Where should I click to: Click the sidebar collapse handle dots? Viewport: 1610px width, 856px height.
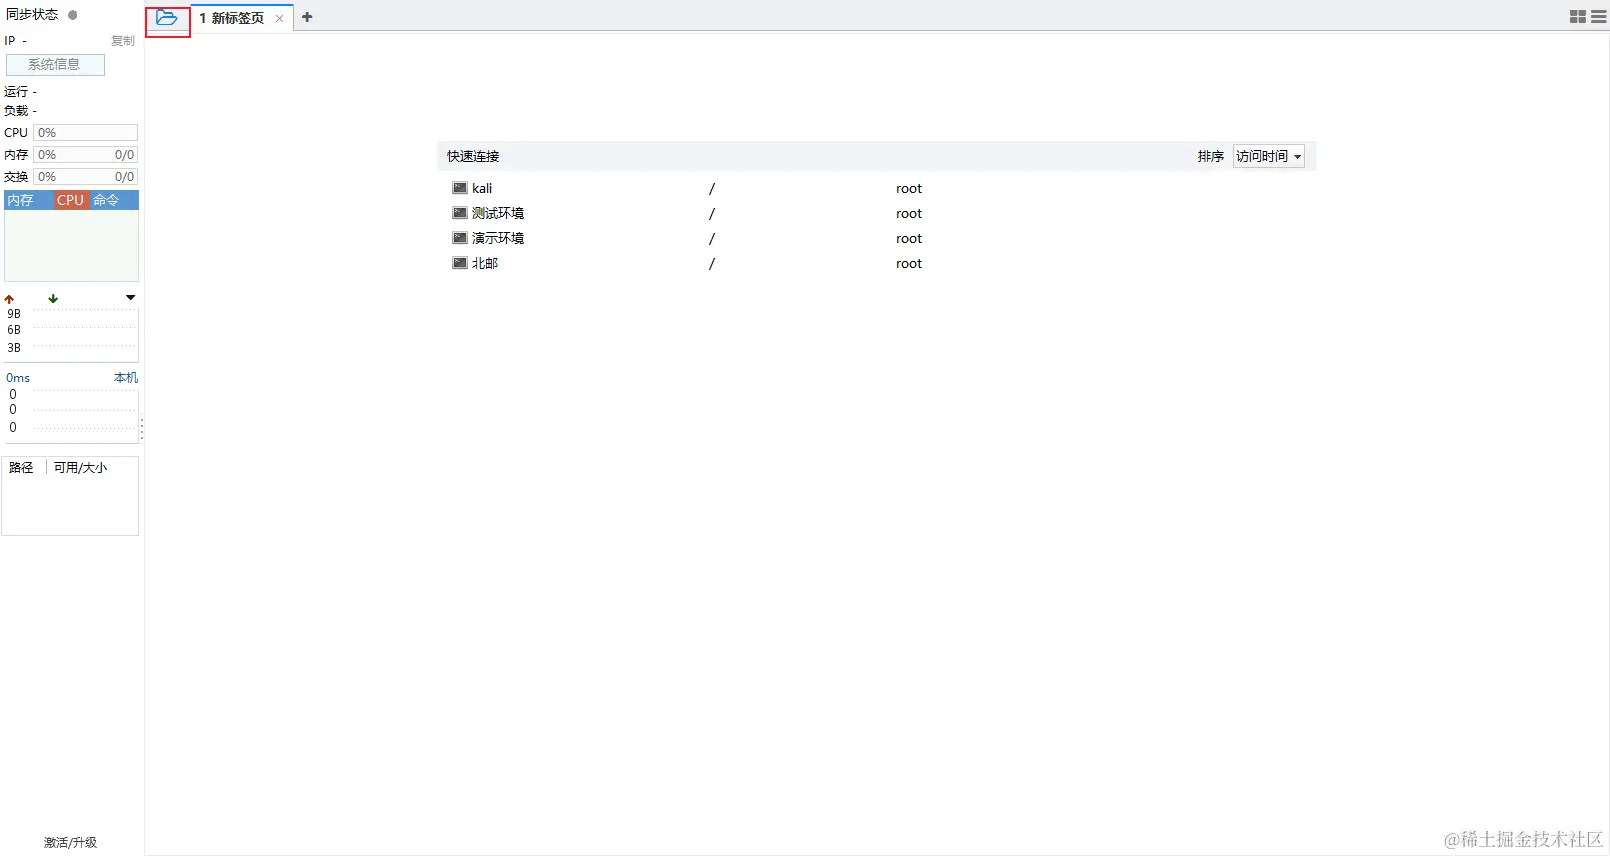(x=142, y=428)
